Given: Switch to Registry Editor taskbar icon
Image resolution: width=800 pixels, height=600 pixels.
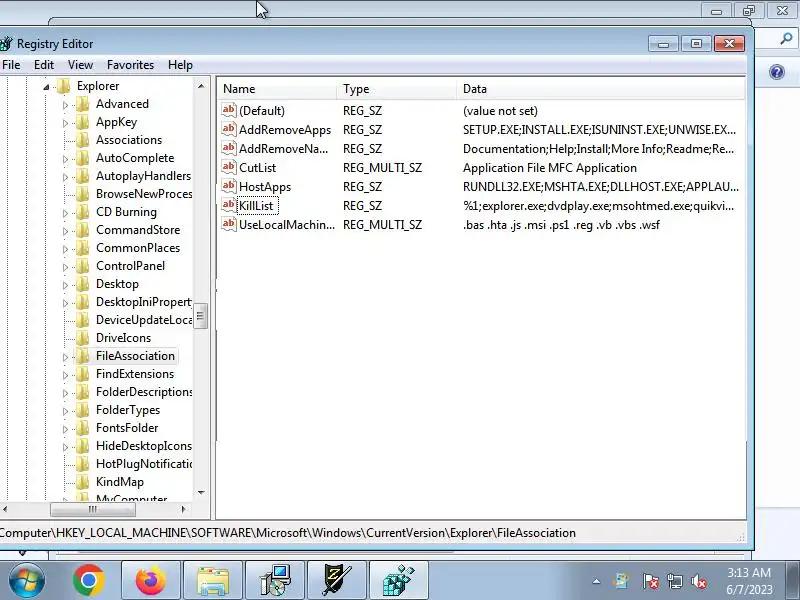Looking at the screenshot, I should pos(398,581).
